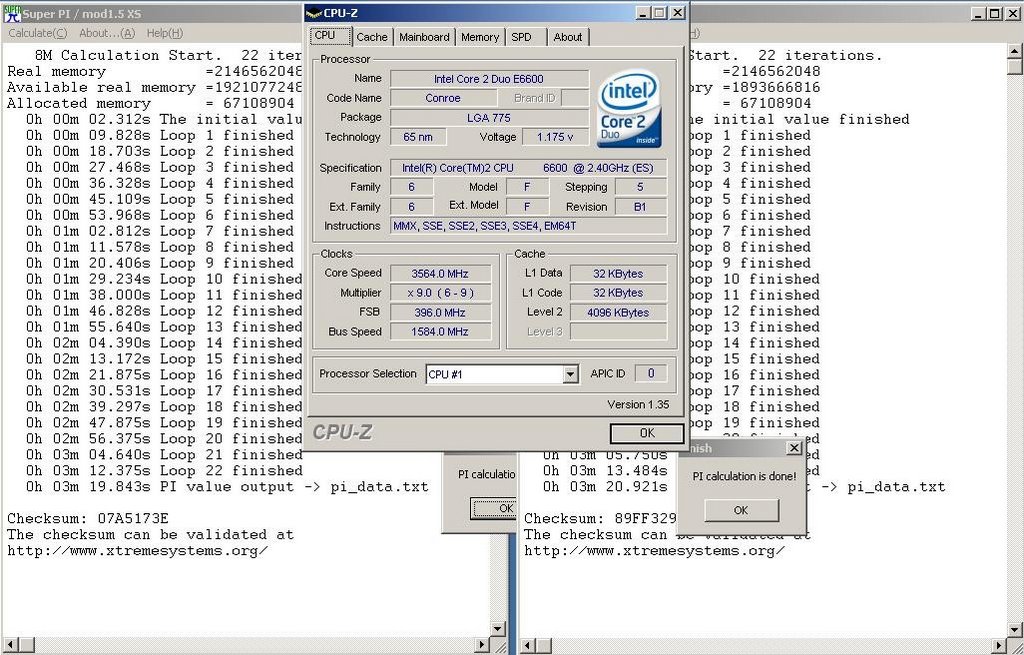This screenshot has width=1024, height=655.
Task: Minimize the right Super PI window
Action: [x=977, y=13]
